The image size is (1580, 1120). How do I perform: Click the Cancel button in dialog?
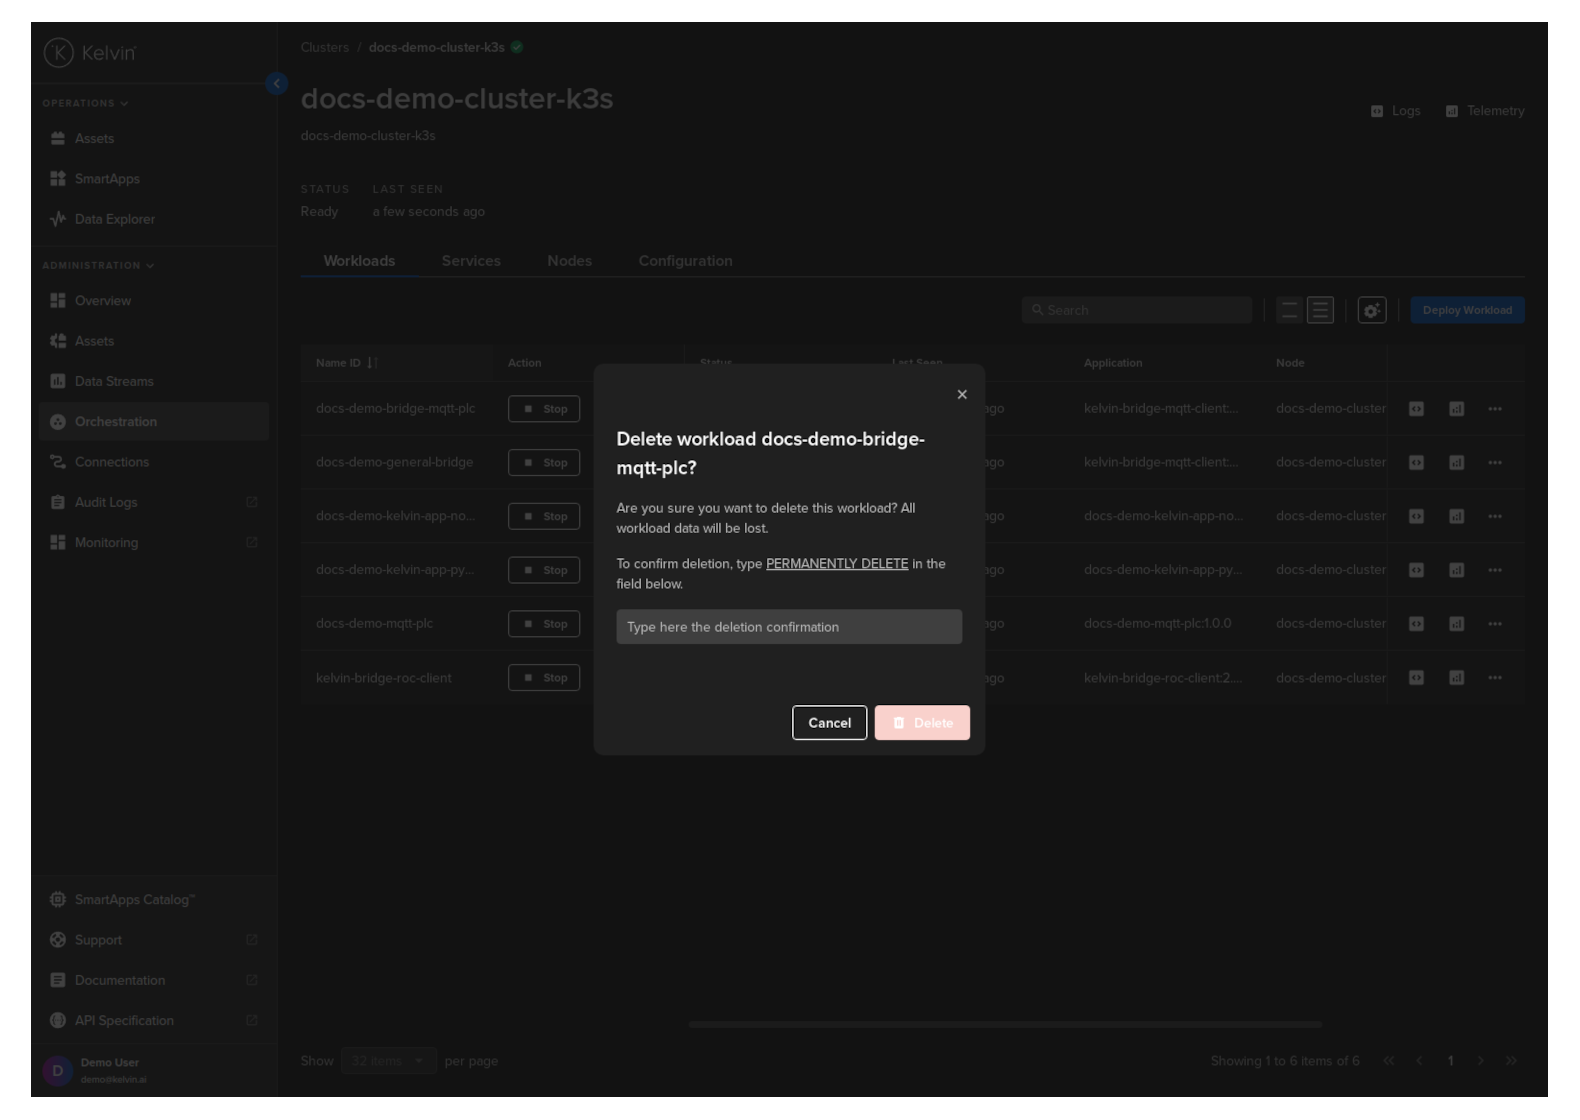pos(829,723)
